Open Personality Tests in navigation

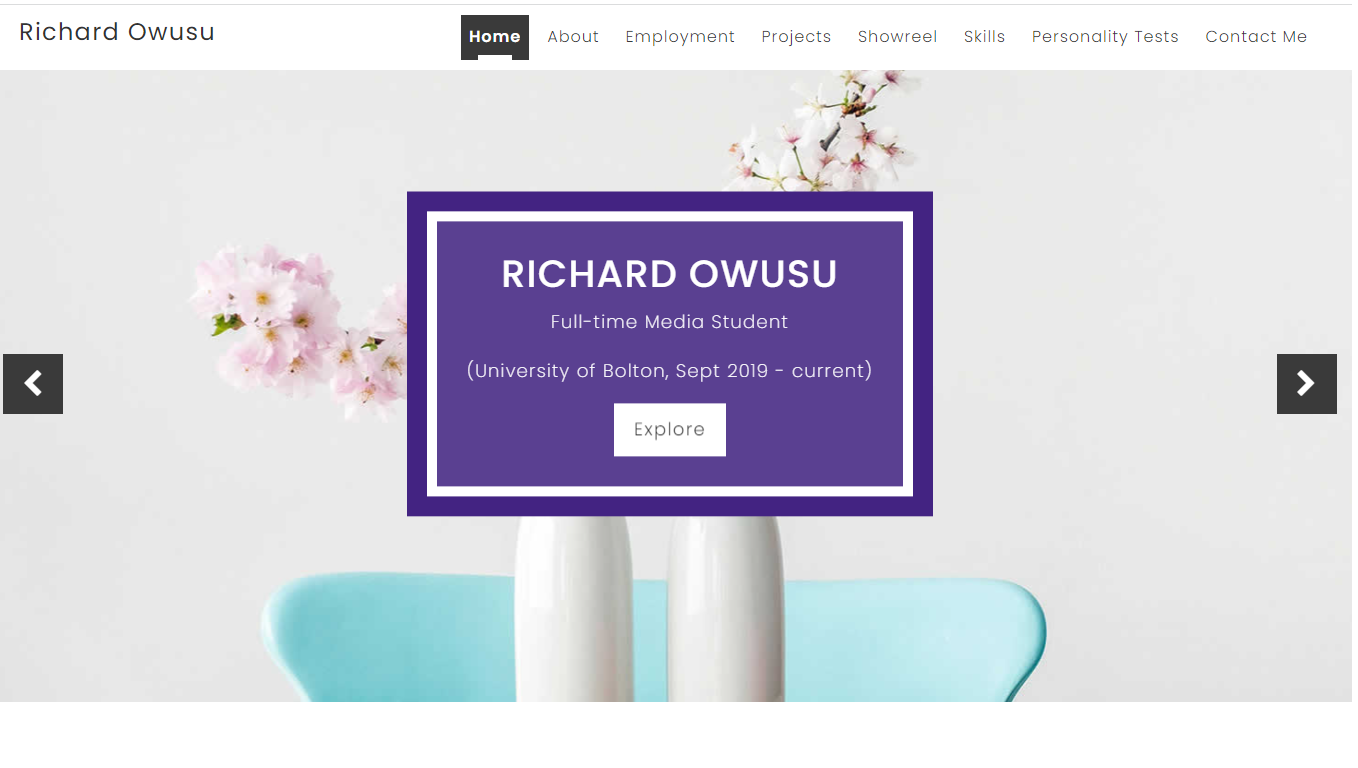1105,37
